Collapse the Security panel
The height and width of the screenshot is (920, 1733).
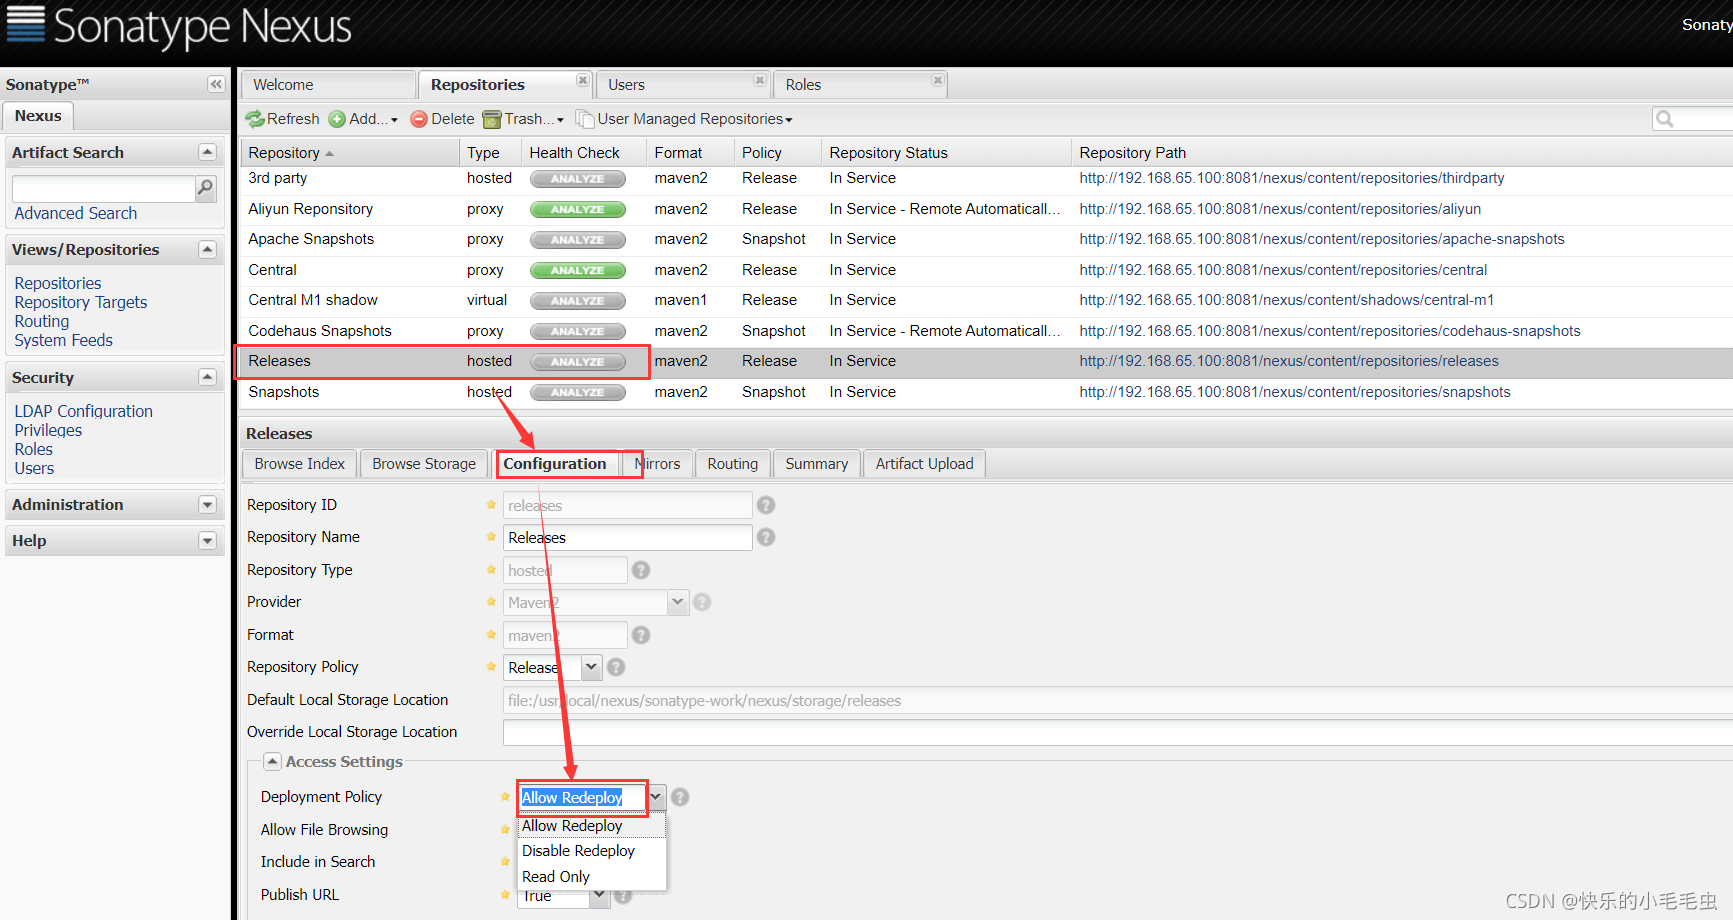[x=207, y=377]
